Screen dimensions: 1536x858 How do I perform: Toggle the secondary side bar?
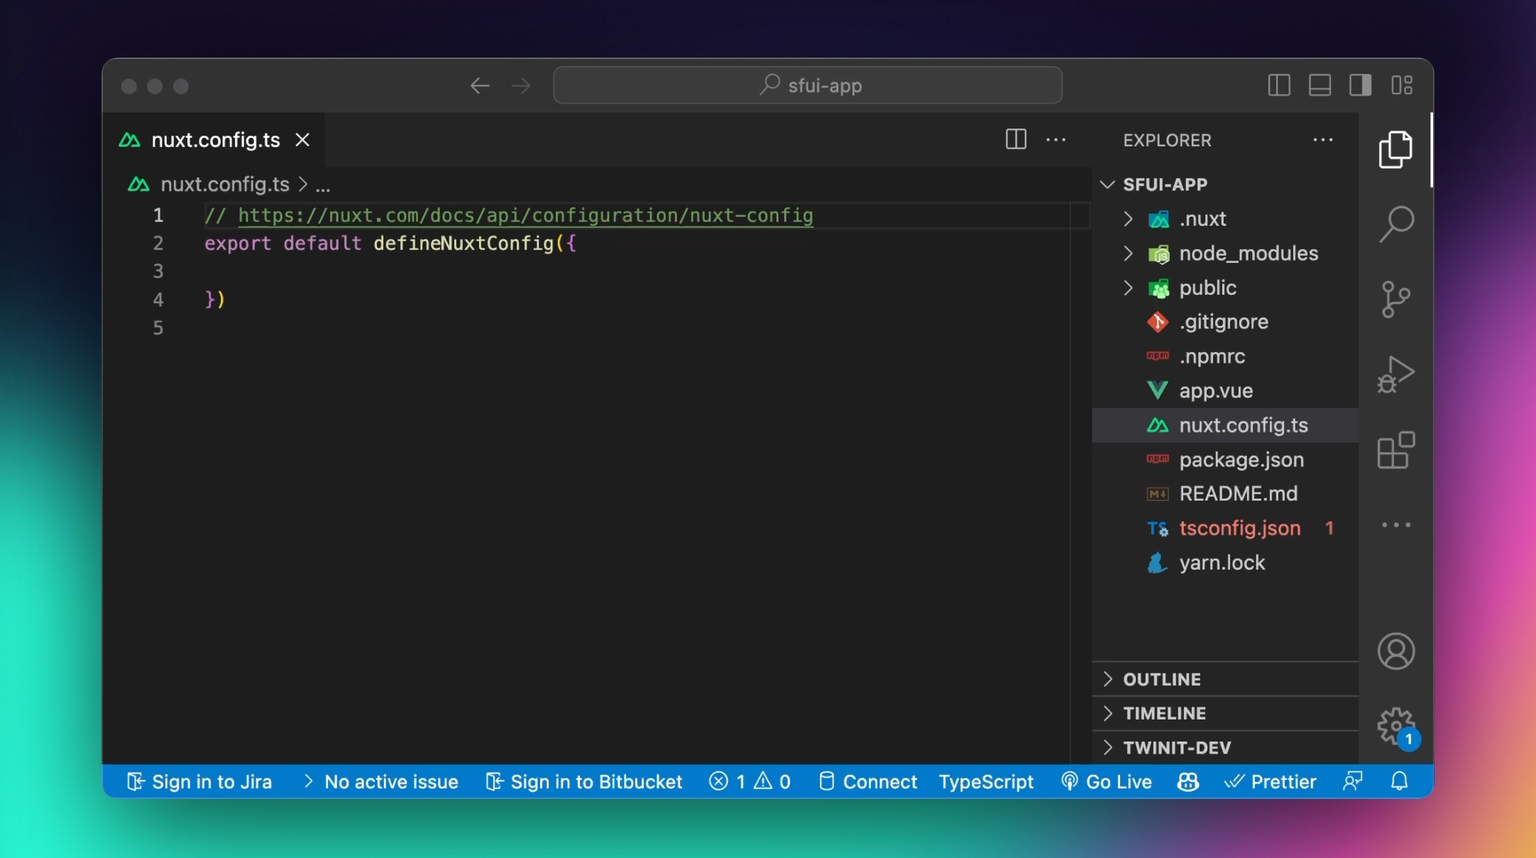click(x=1360, y=85)
